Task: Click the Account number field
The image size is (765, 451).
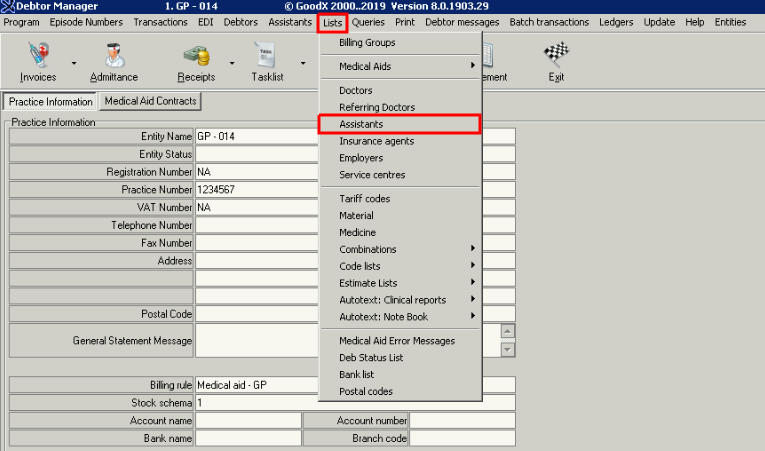Action: coord(462,421)
